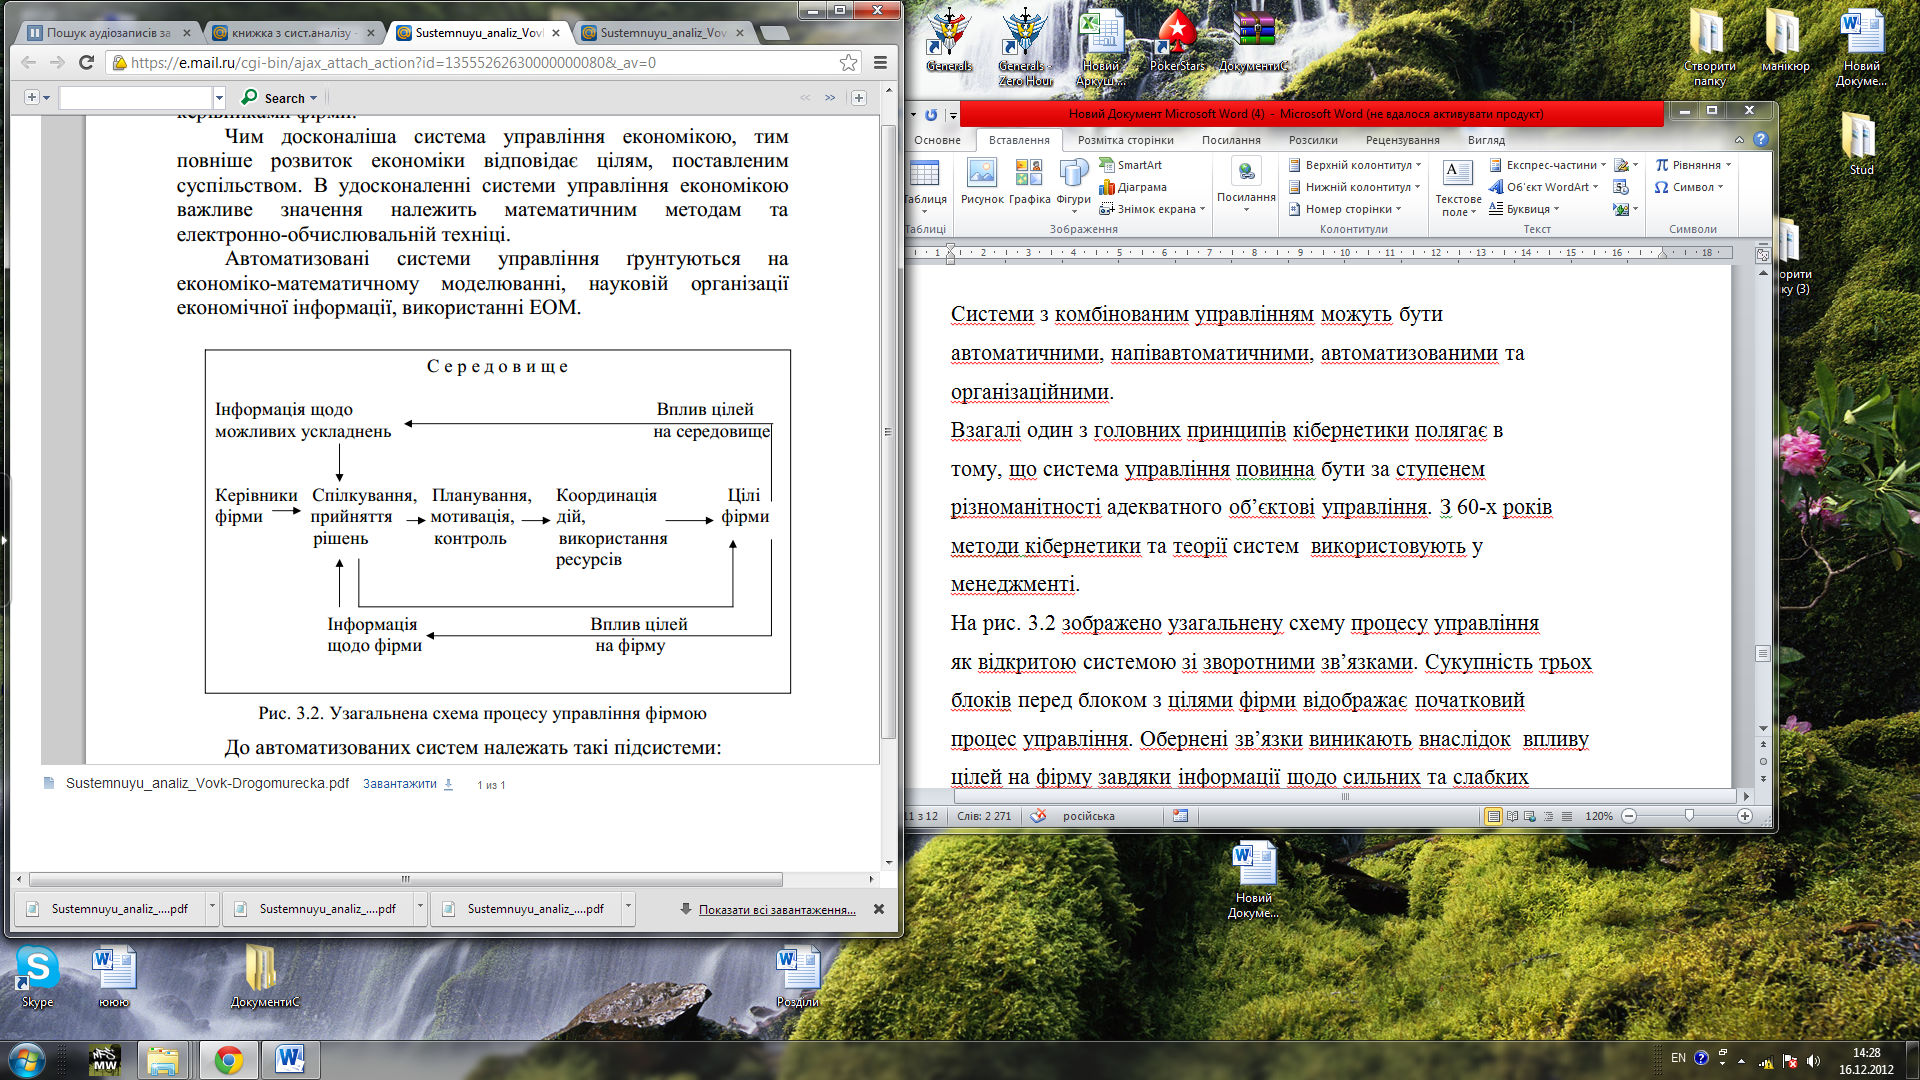The image size is (1920, 1080).
Task: Click Word repeat action quick-access button
Action: click(931, 115)
